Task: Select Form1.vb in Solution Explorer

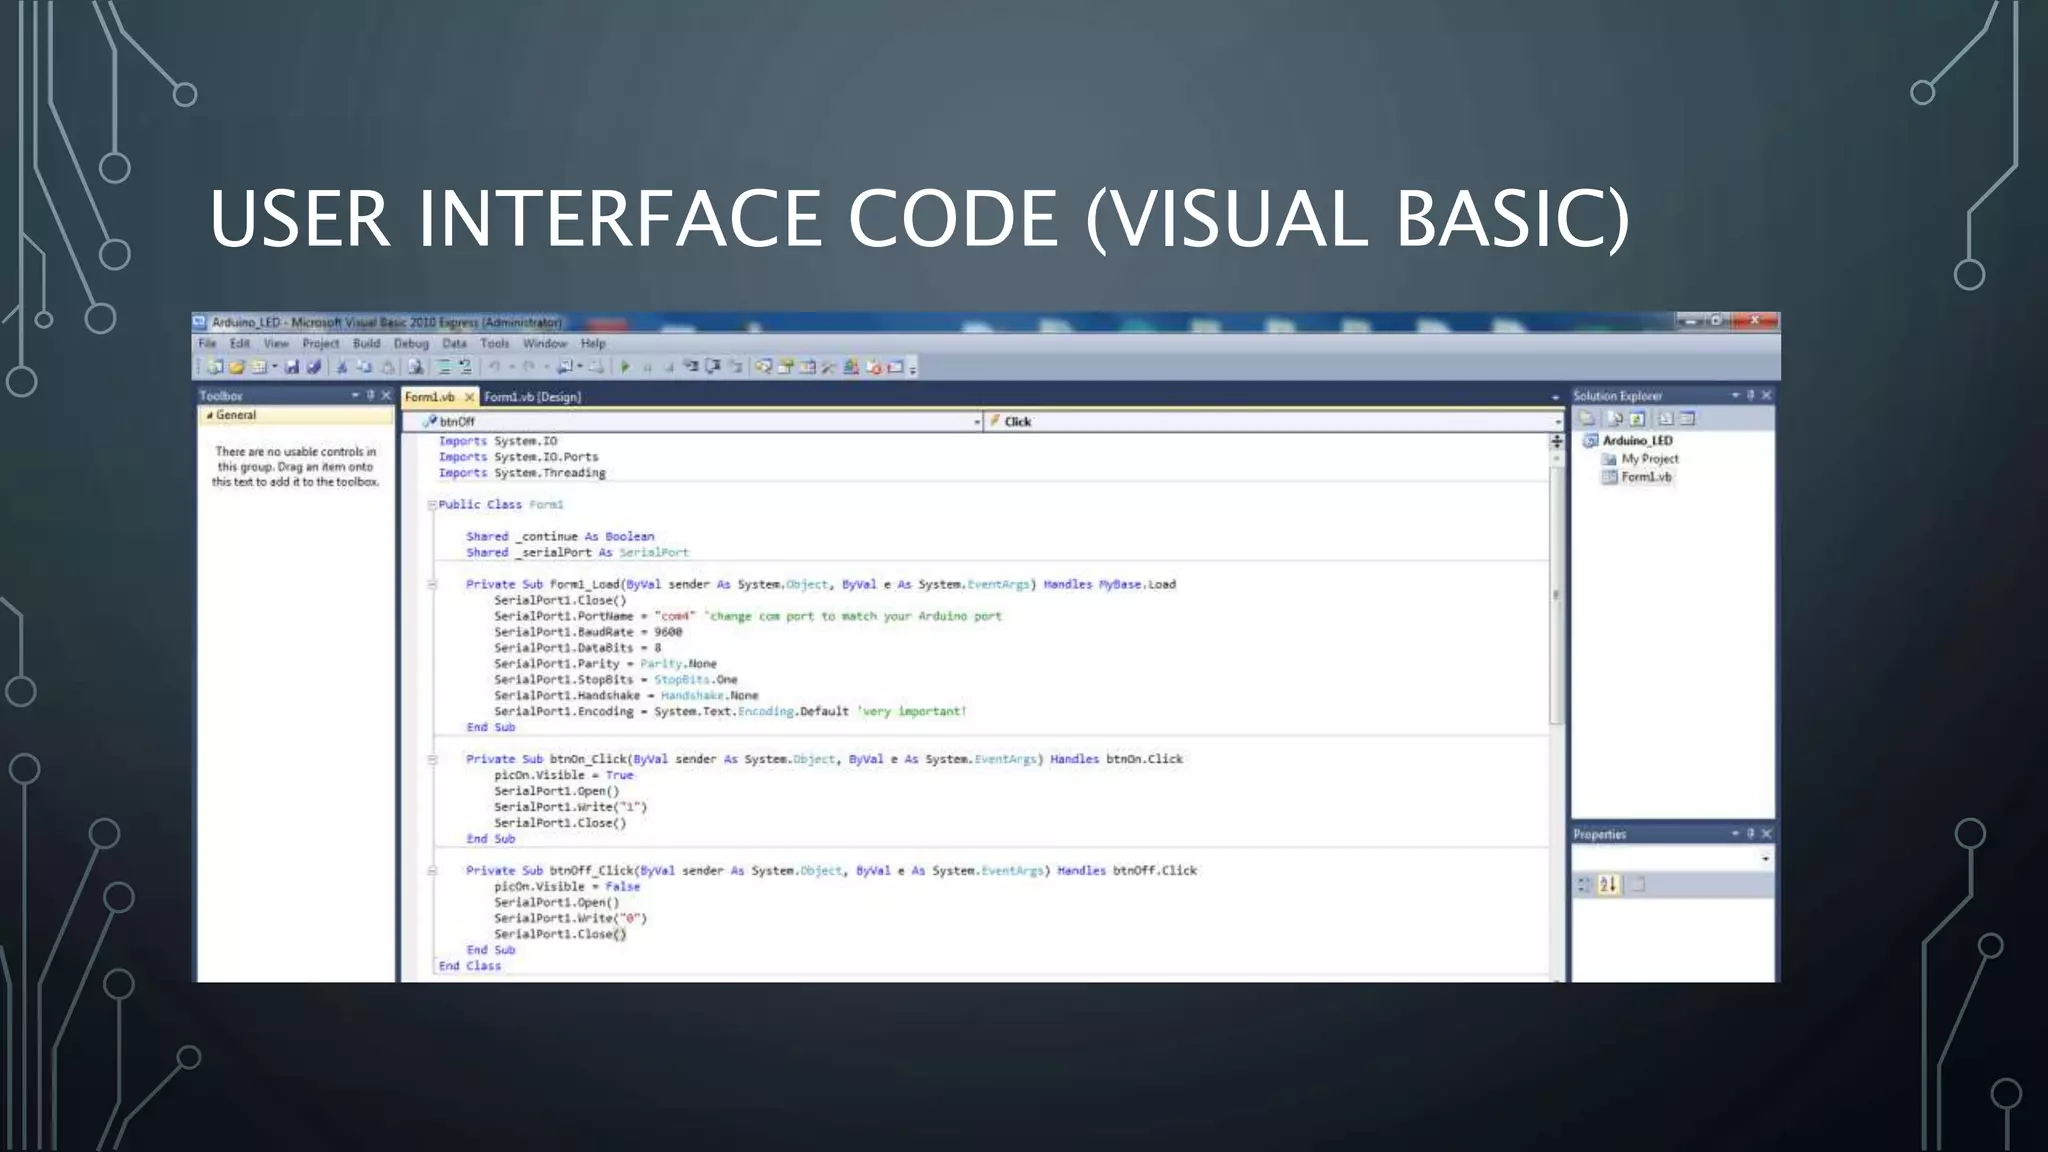Action: point(1646,477)
